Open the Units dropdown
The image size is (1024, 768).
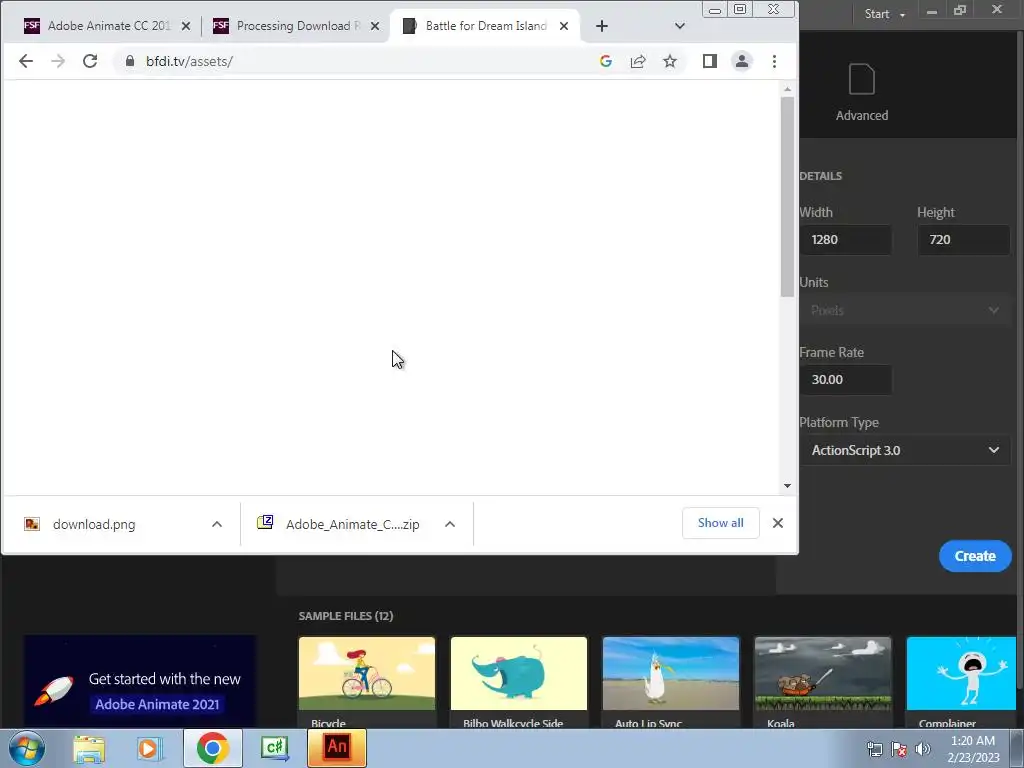pos(905,310)
